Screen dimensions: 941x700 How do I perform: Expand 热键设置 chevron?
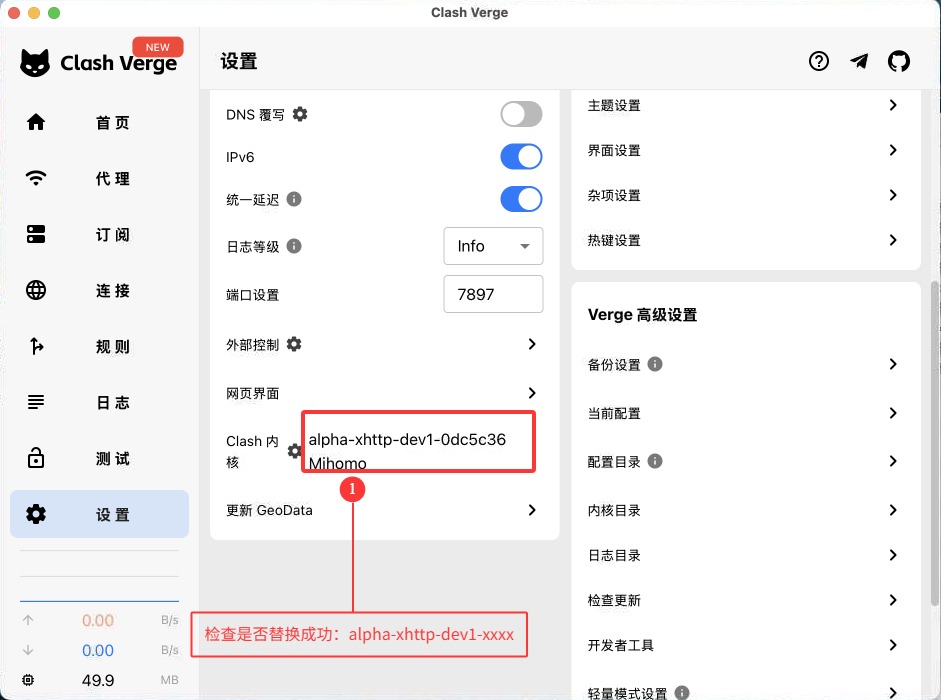click(x=893, y=240)
